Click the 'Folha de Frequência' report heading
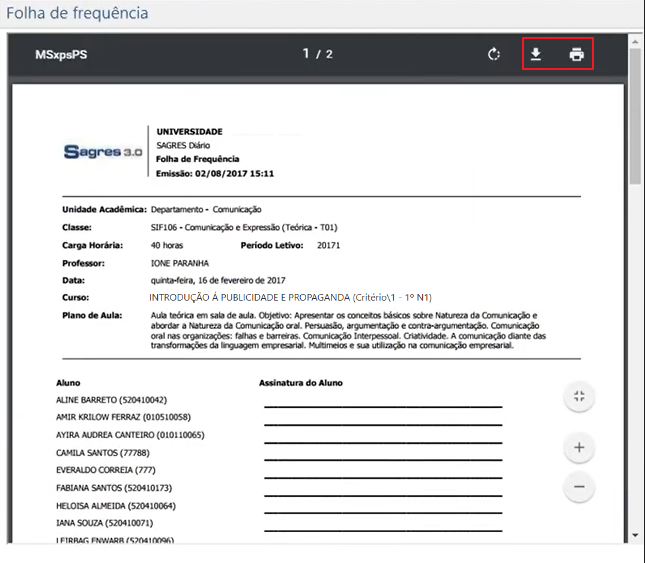The image size is (645, 563). (x=197, y=159)
